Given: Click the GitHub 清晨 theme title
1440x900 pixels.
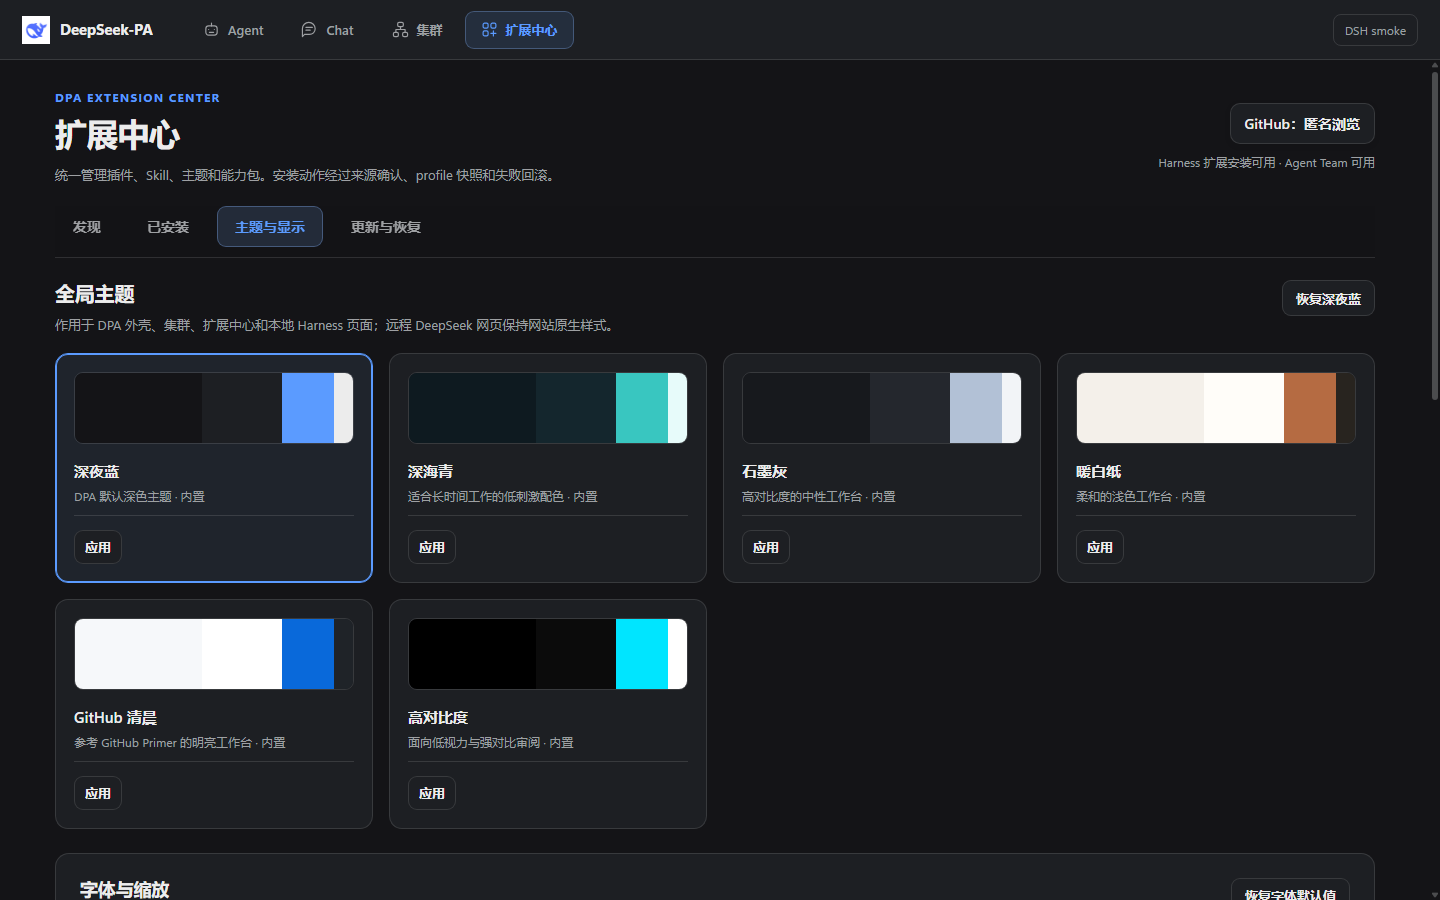Looking at the screenshot, I should (115, 717).
